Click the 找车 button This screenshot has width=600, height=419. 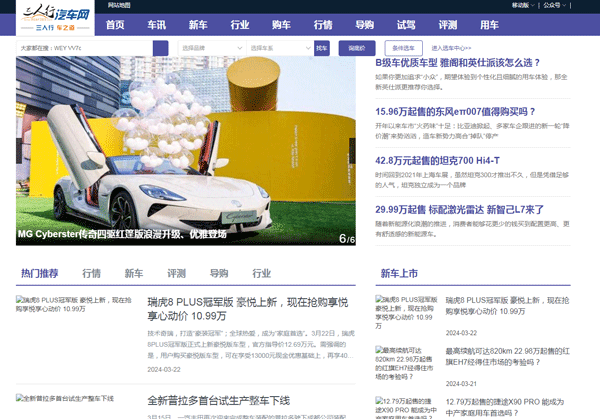tap(322, 48)
